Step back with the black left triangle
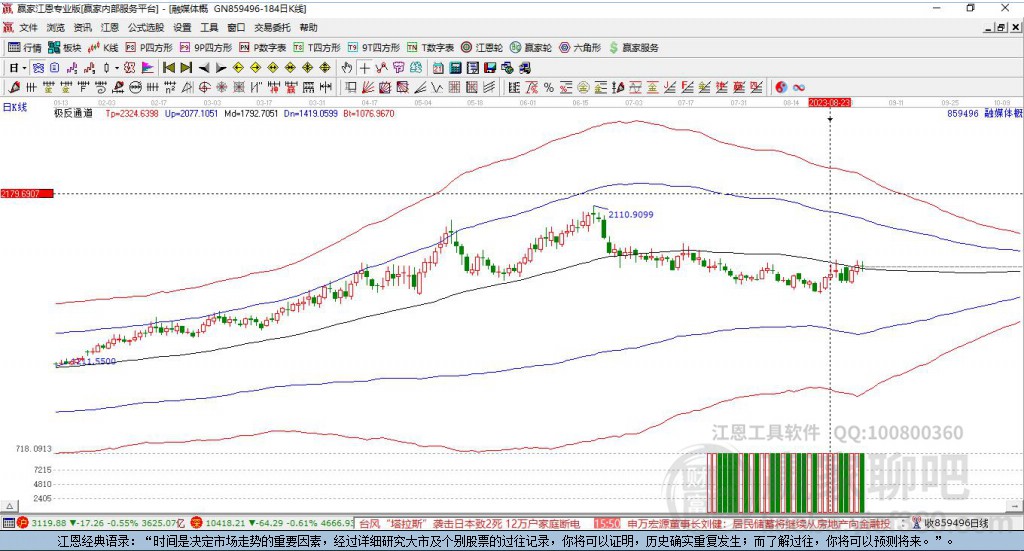 point(204,68)
